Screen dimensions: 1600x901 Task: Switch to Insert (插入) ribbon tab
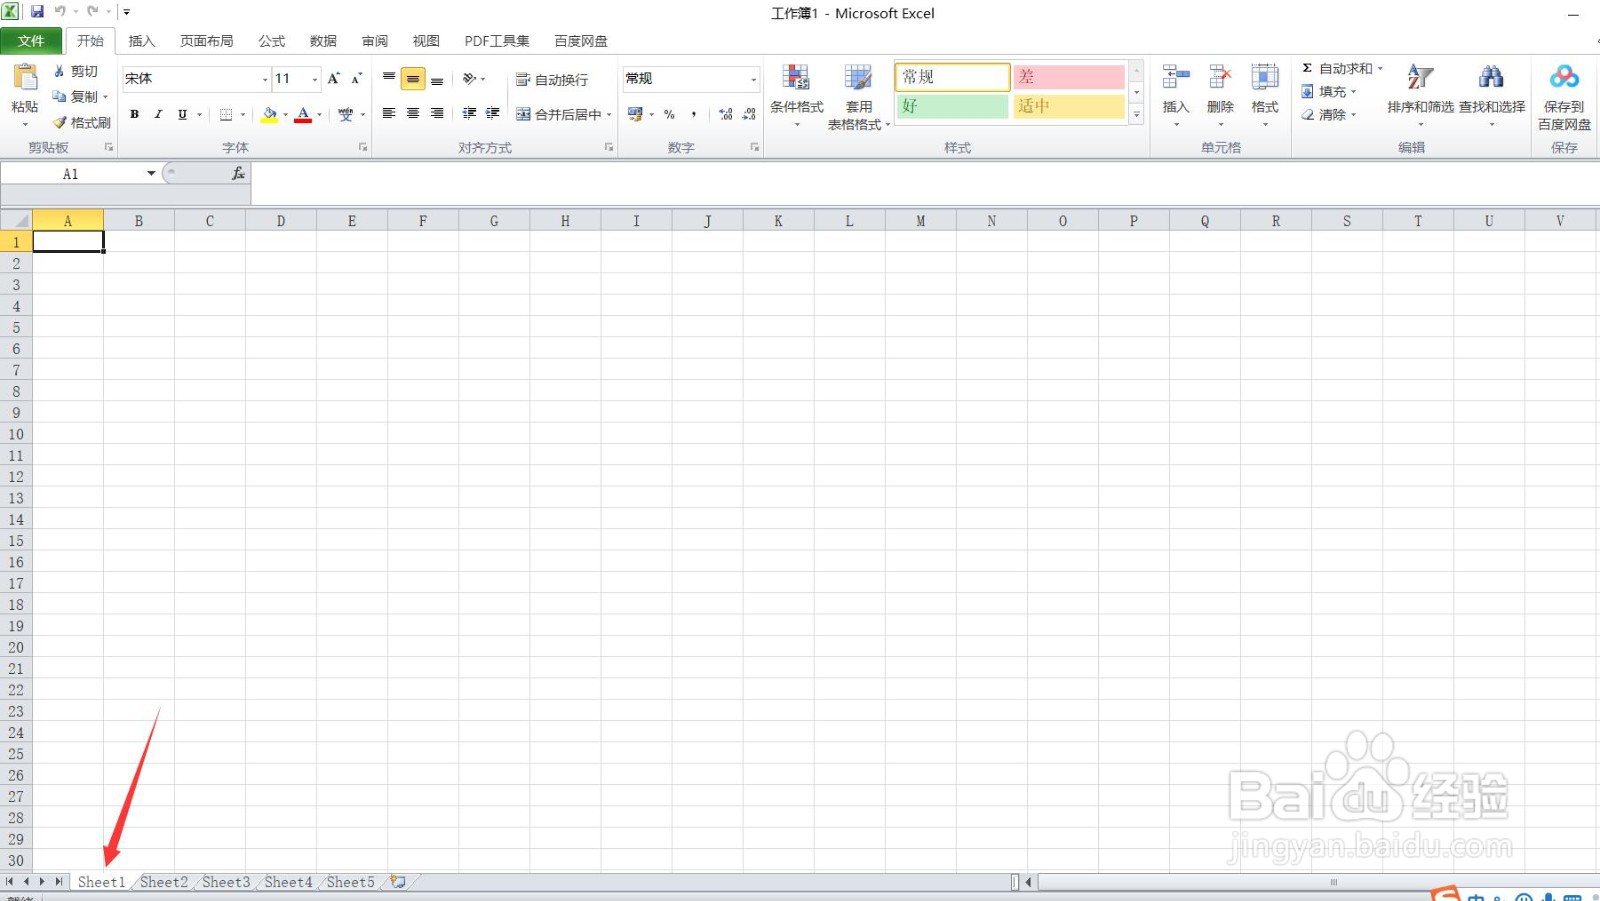142,41
